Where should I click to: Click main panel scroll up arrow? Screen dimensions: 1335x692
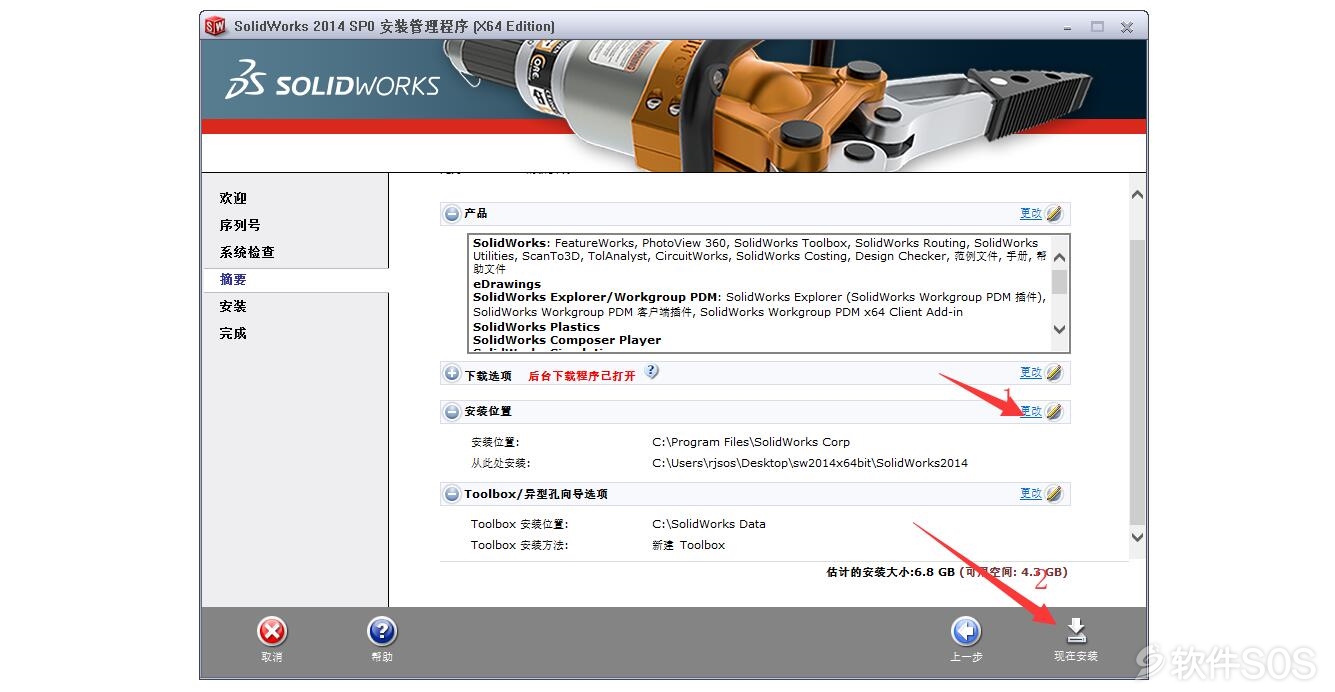click(x=1137, y=195)
